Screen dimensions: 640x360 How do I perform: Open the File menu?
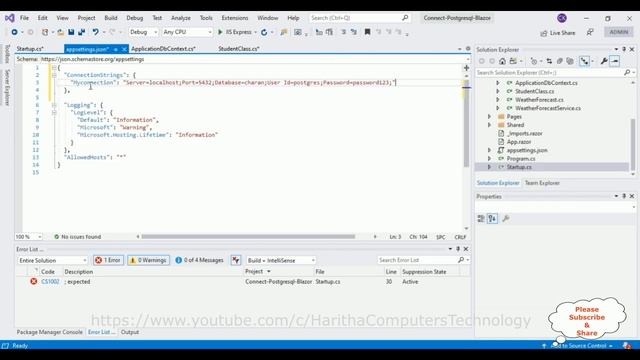click(x=24, y=18)
